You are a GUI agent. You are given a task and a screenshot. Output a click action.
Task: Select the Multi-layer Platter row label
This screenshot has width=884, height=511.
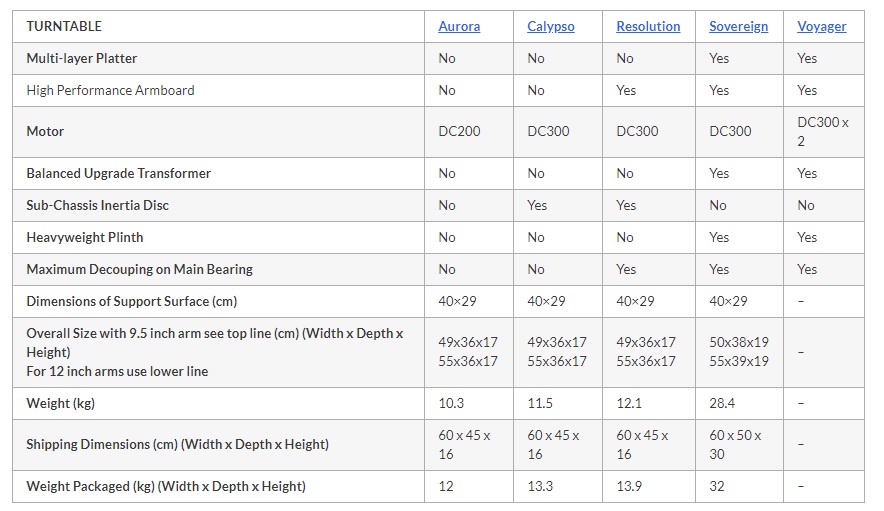tap(82, 59)
